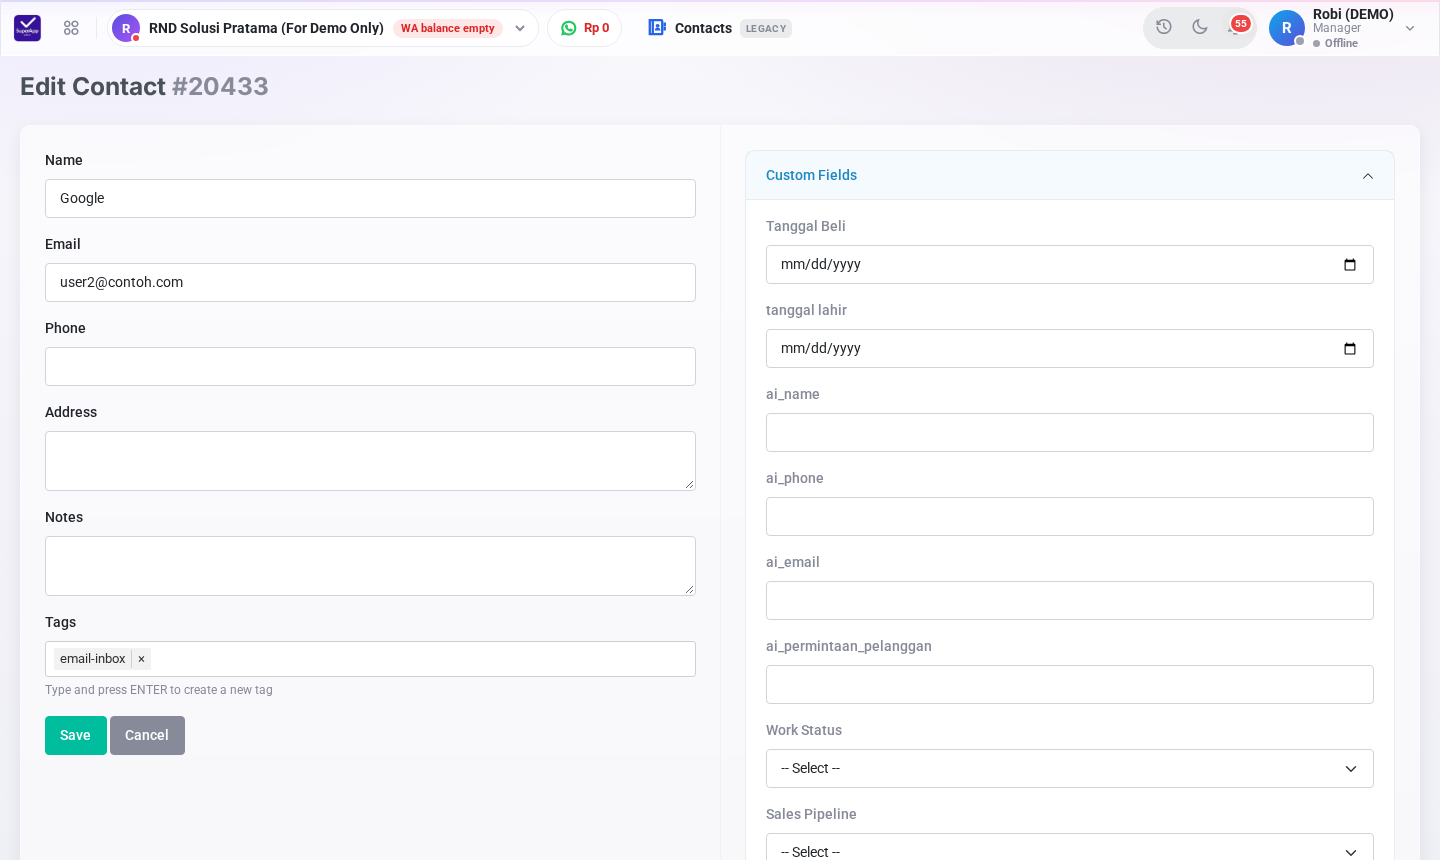This screenshot has width=1440, height=860.
Task: Expand the workspace switcher dropdown arrow
Action: point(520,28)
